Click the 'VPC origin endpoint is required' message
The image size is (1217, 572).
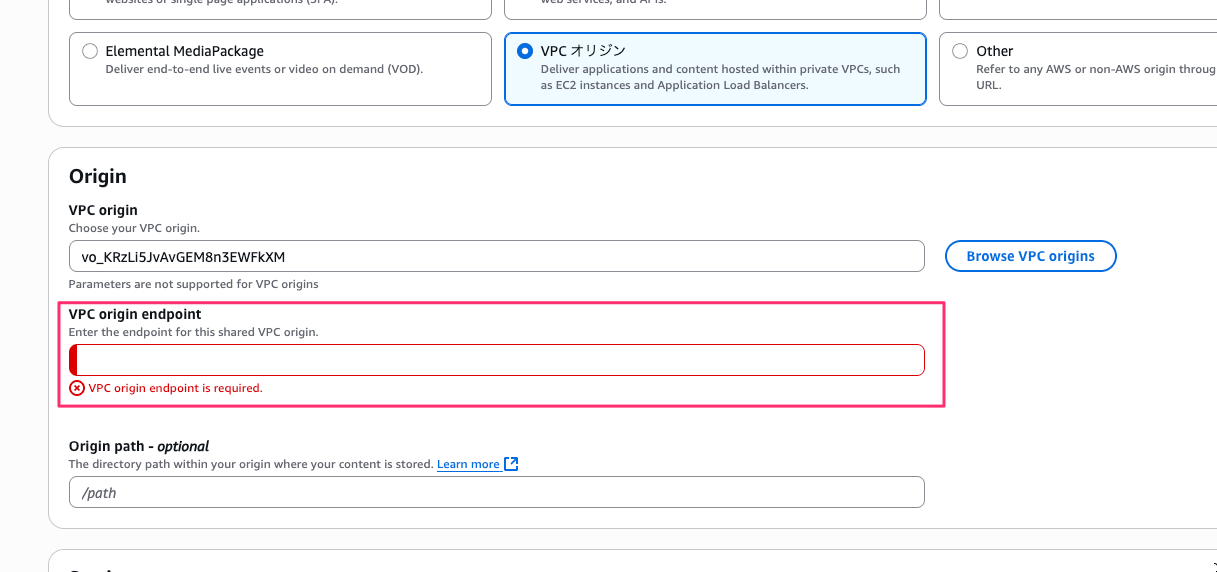pyautogui.click(x=175, y=388)
